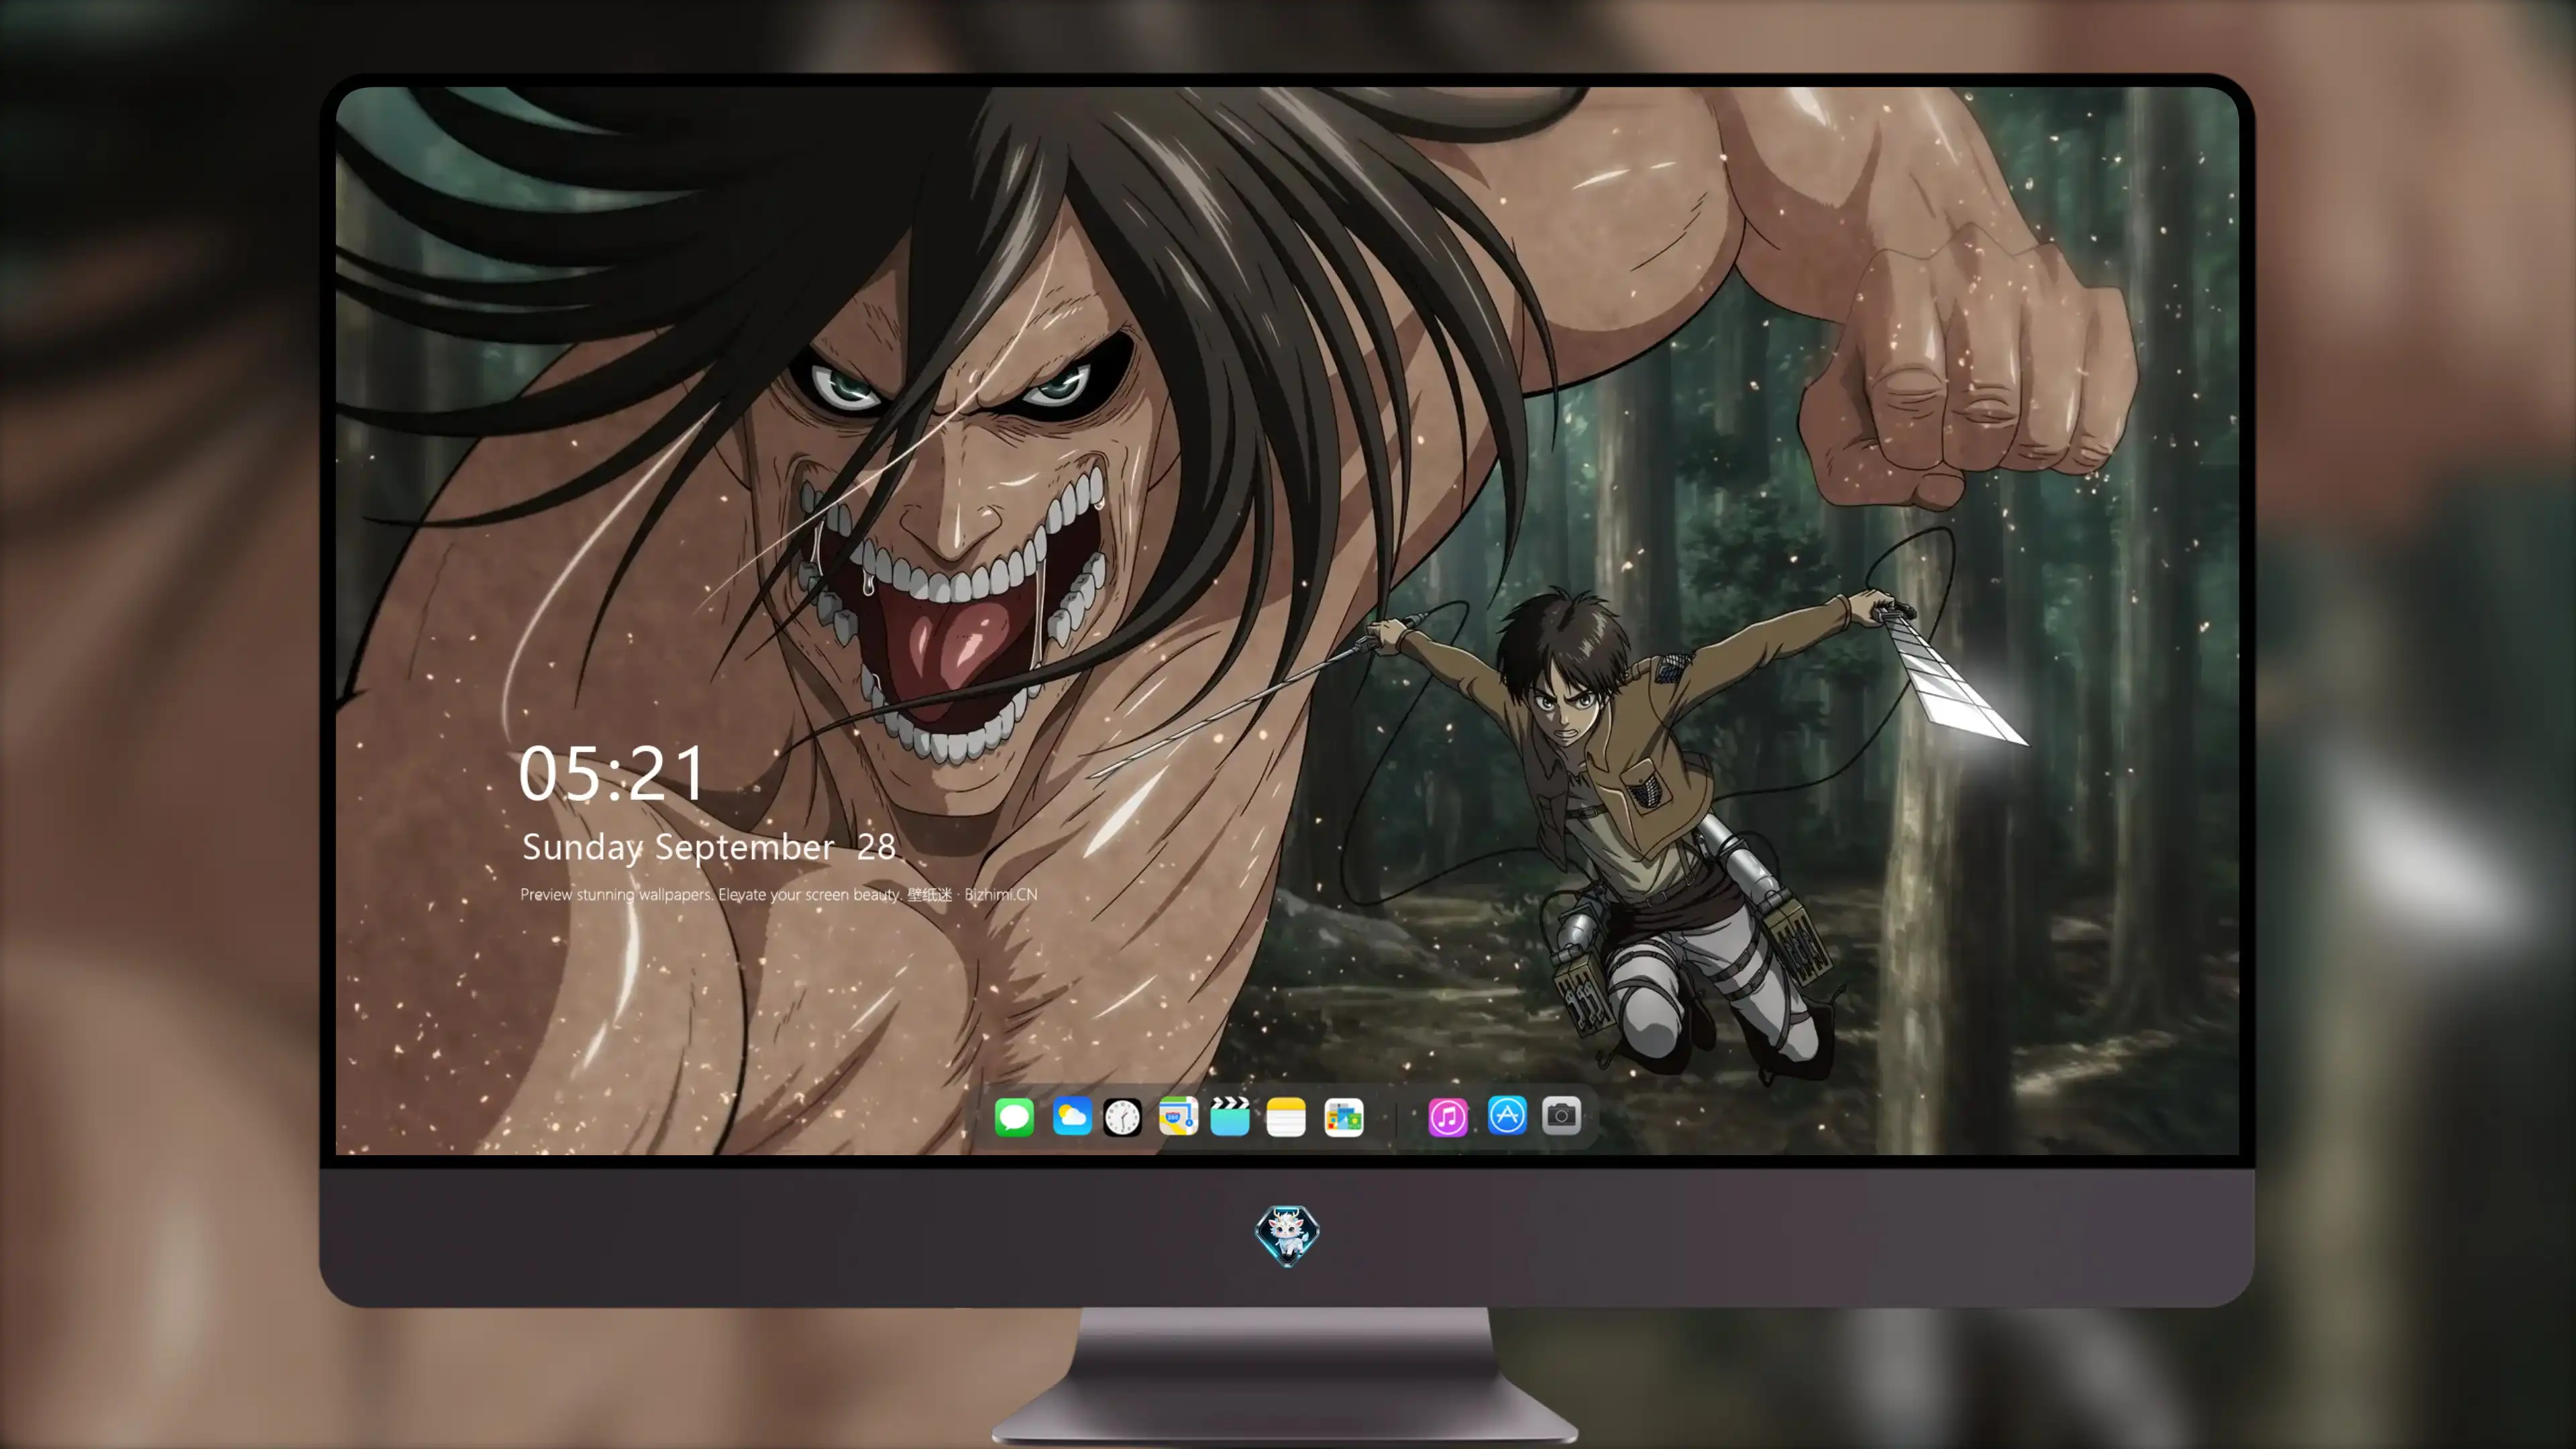
Task: Open the Videos clapperboard app in the dock
Action: tap(1230, 1116)
